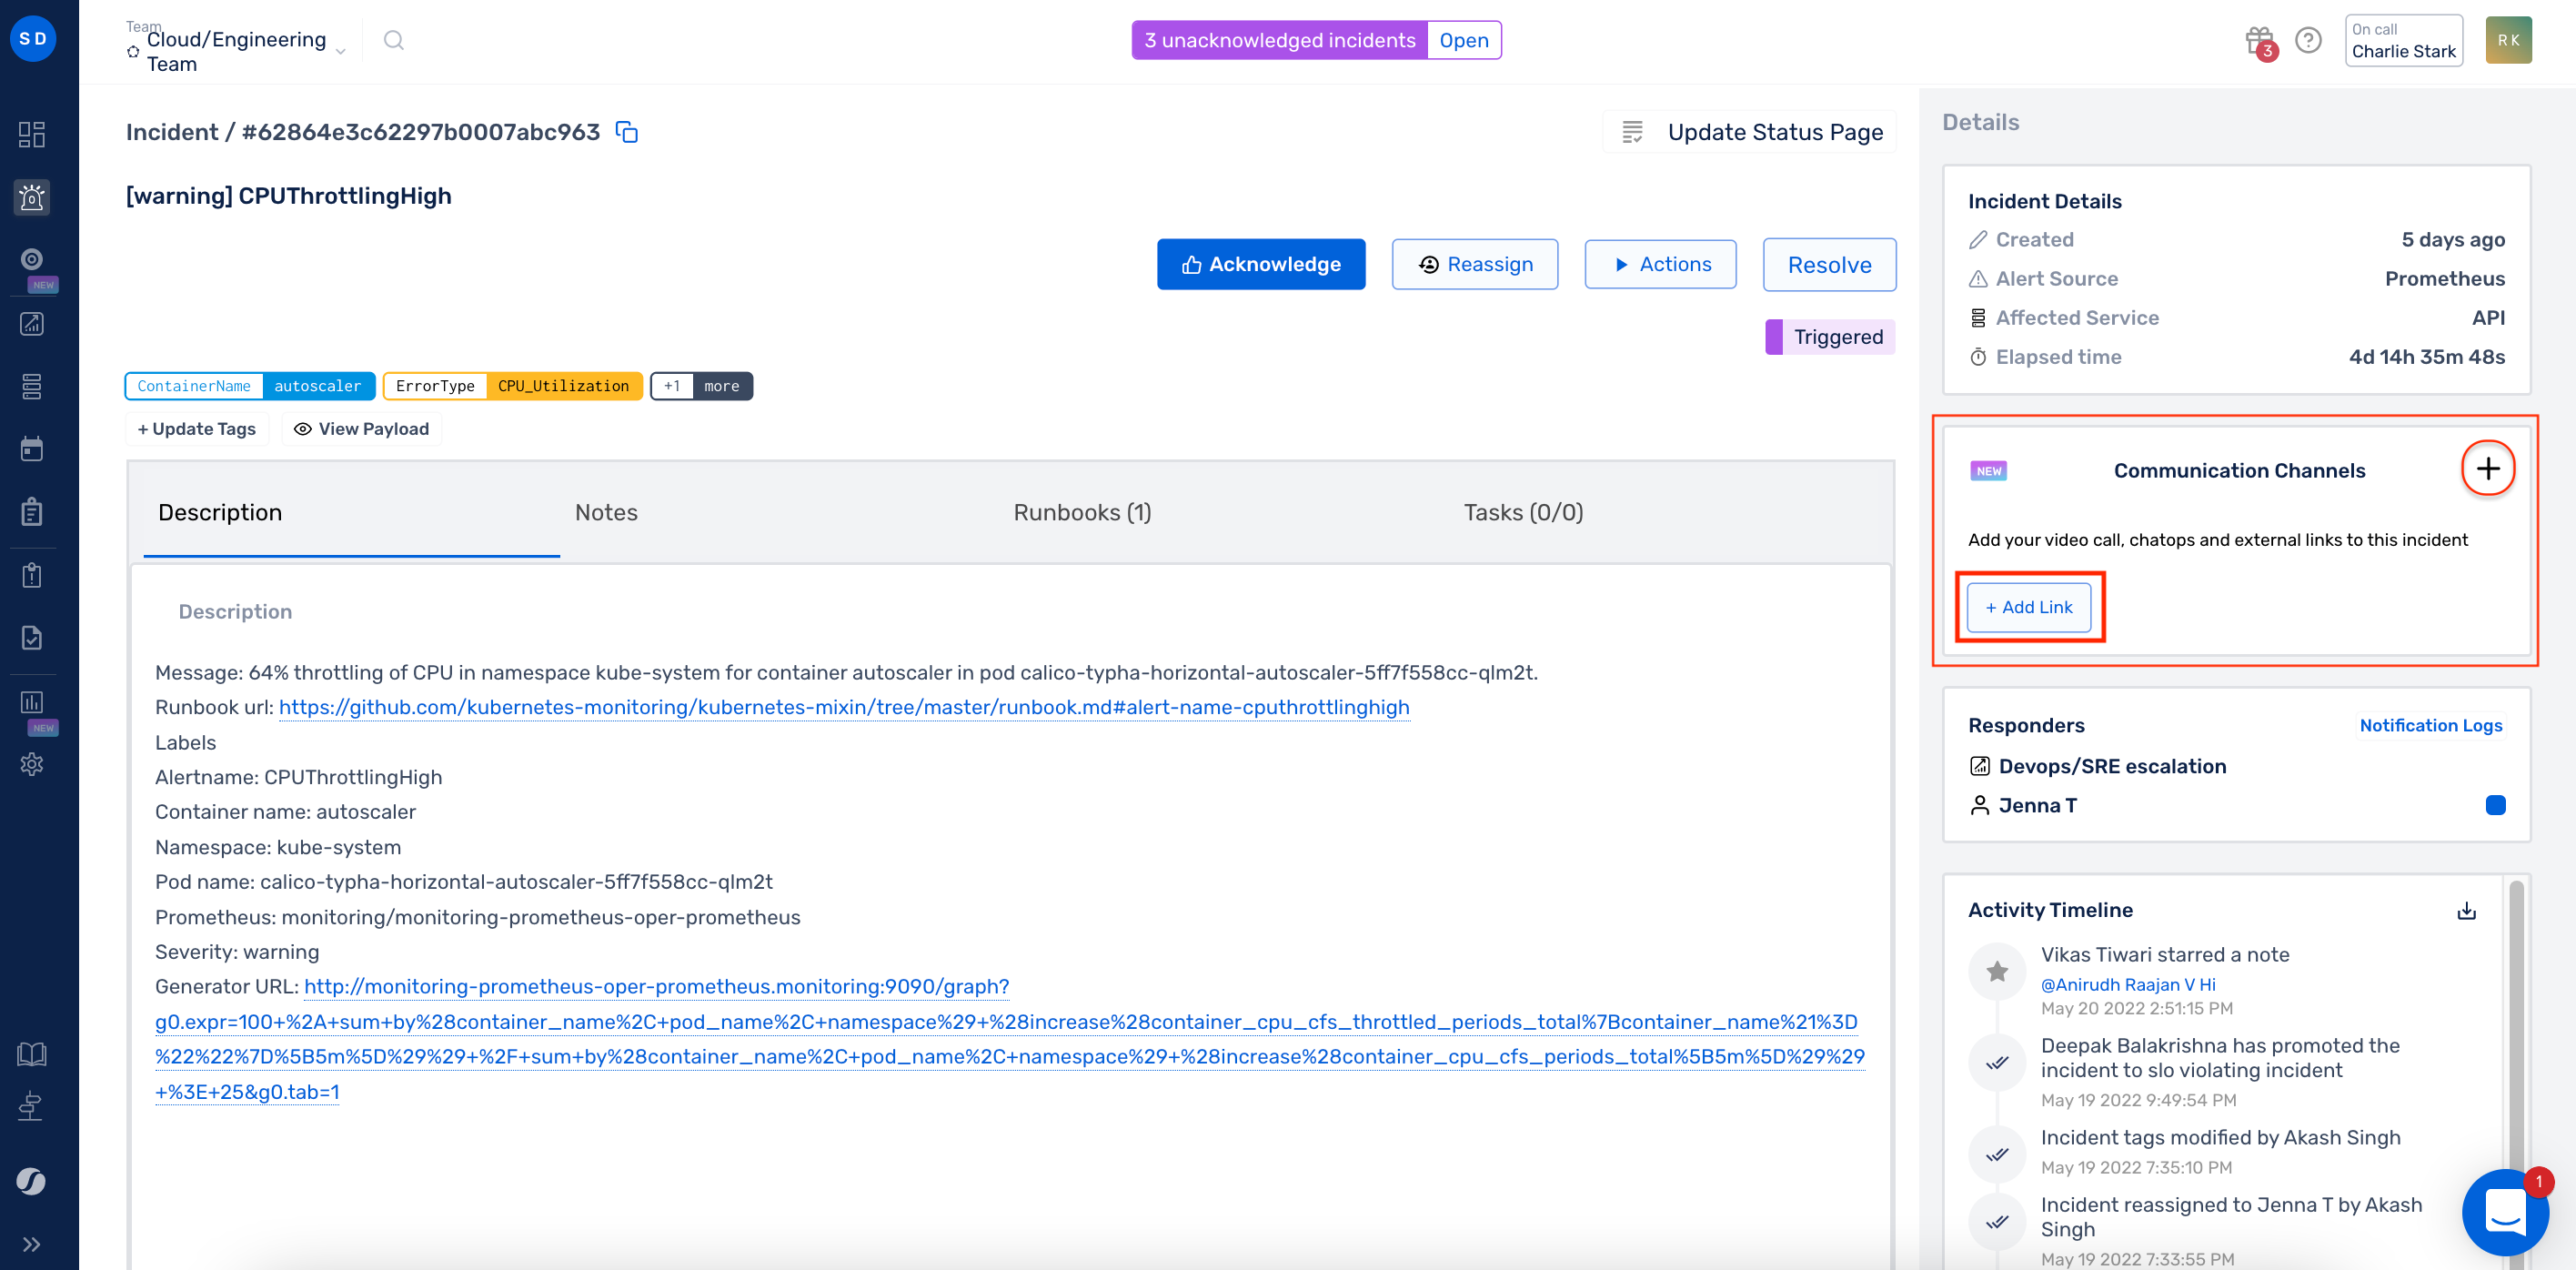Open the Services icon in the sidebar
The image size is (2576, 1270).
[32, 386]
